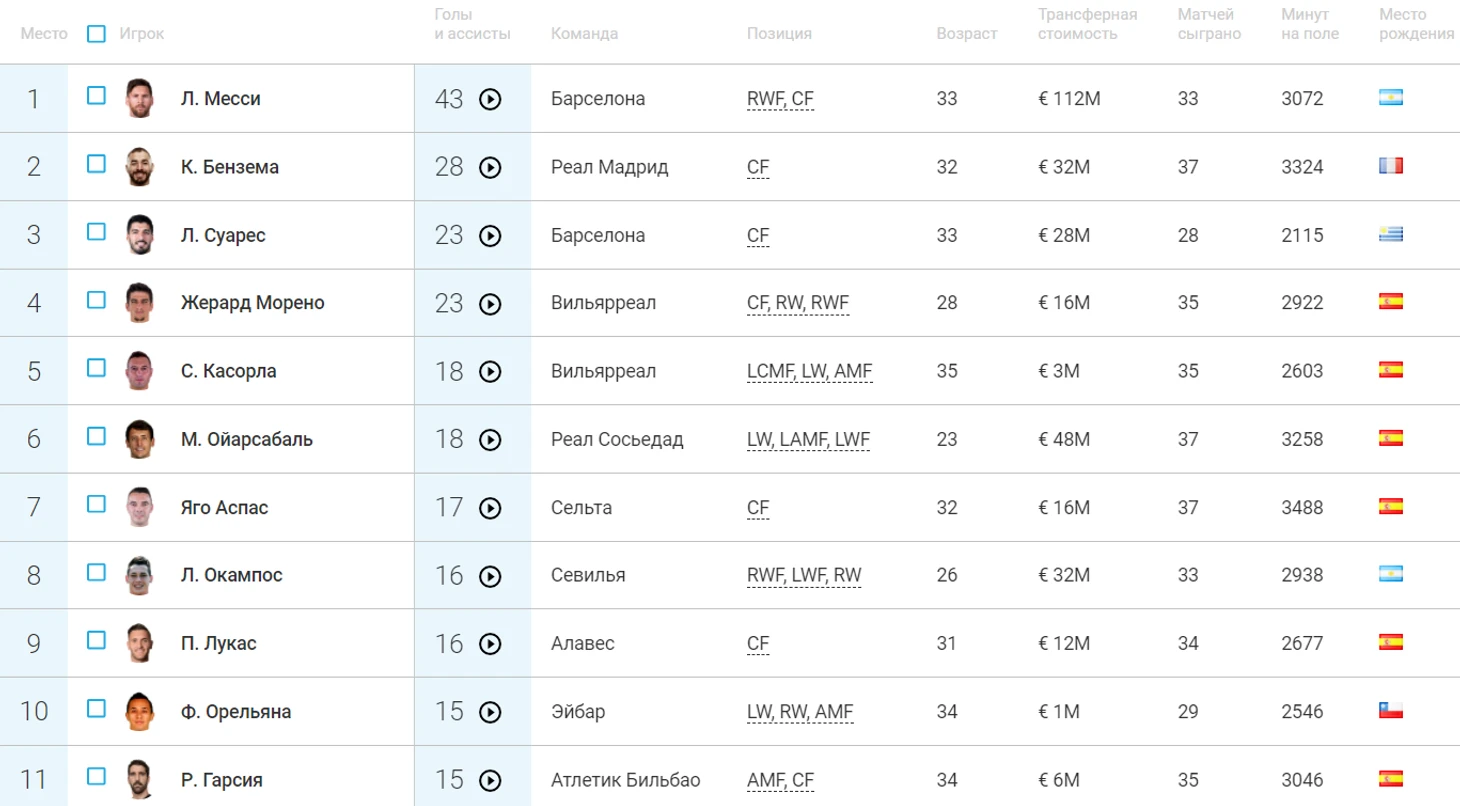Viewport: 1460px width, 806px height.
Task: Sort table by Место column
Action: click(x=44, y=34)
